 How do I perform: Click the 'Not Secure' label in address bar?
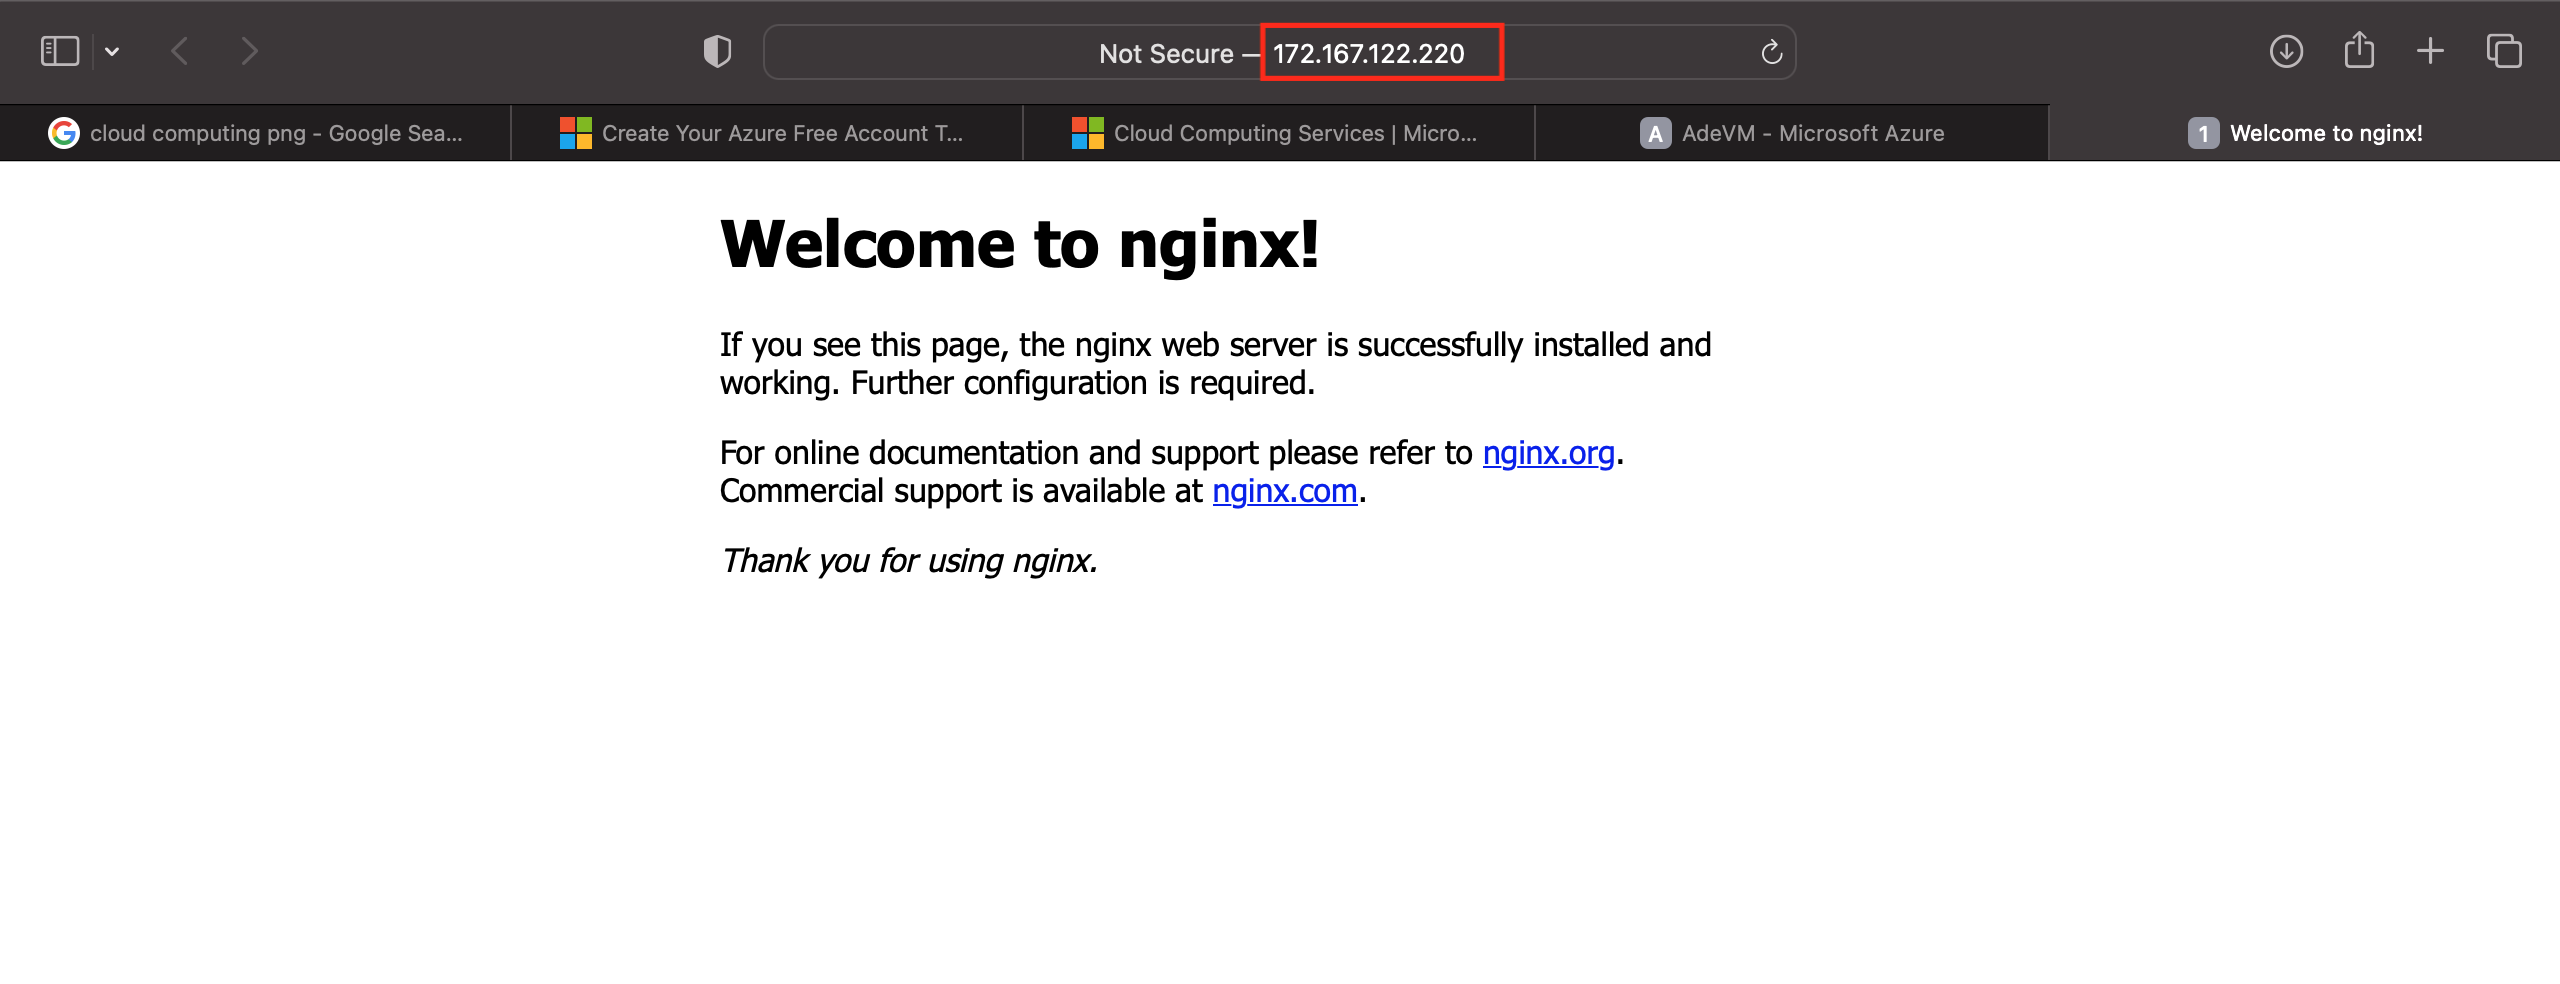pyautogui.click(x=1166, y=53)
